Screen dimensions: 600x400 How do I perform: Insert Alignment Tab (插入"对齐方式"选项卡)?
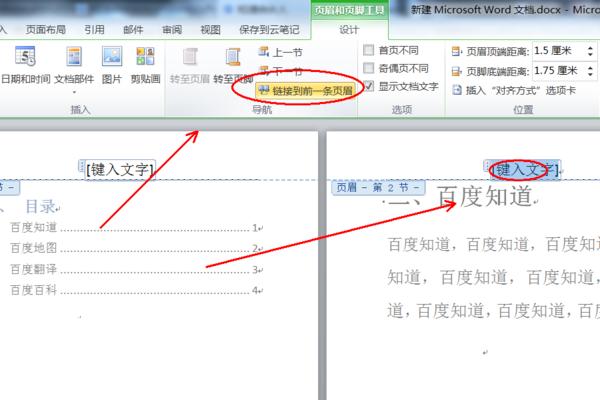(x=514, y=90)
